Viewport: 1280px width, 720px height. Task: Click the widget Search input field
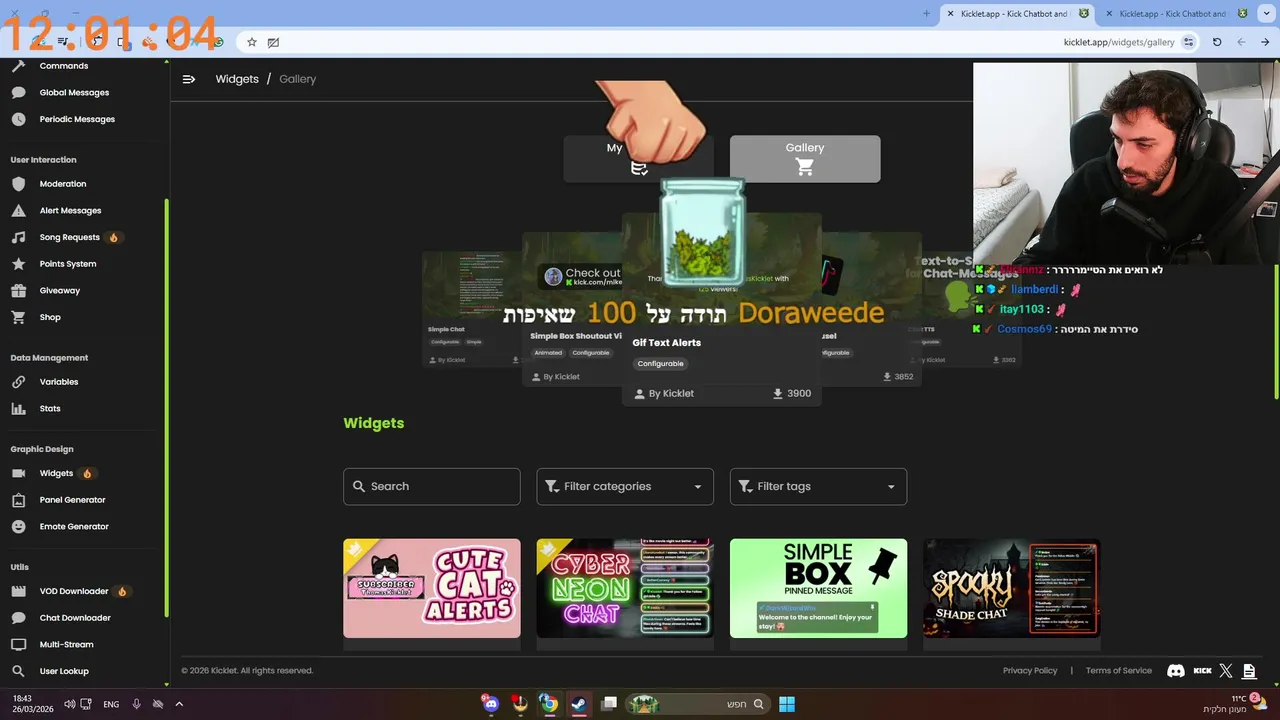(432, 486)
